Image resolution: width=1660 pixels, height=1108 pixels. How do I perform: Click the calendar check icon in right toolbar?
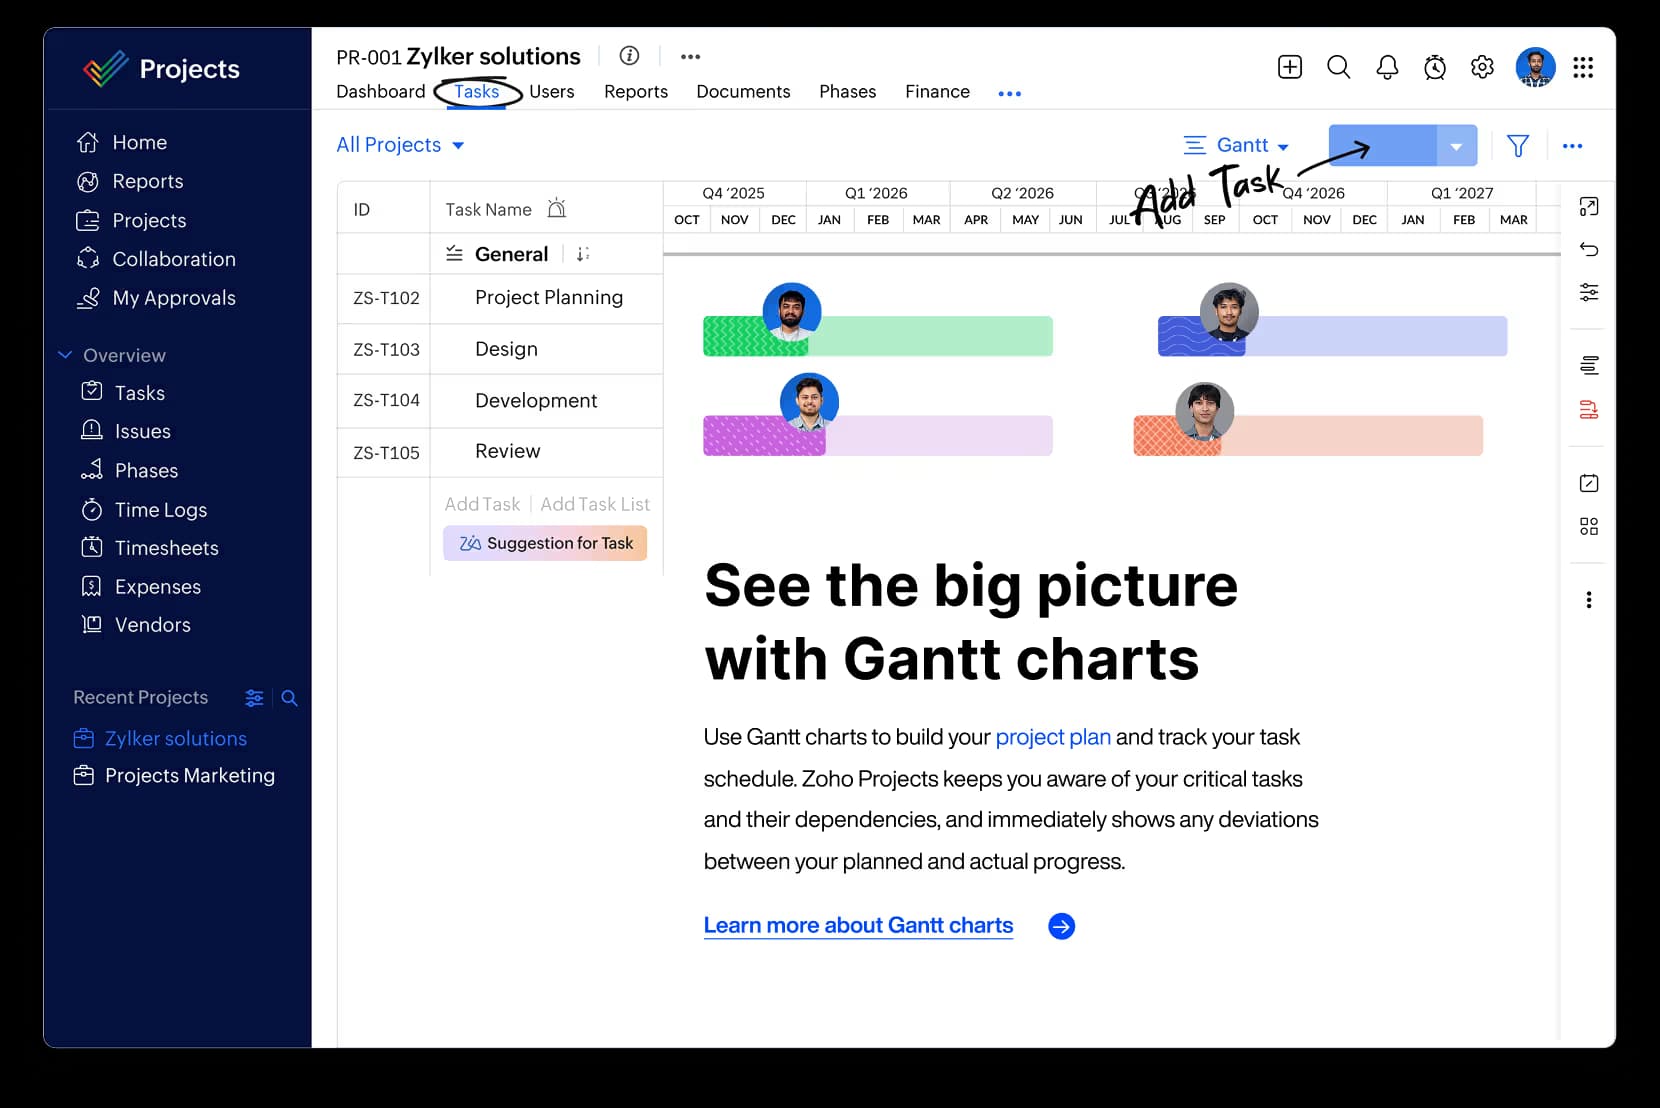point(1589,483)
